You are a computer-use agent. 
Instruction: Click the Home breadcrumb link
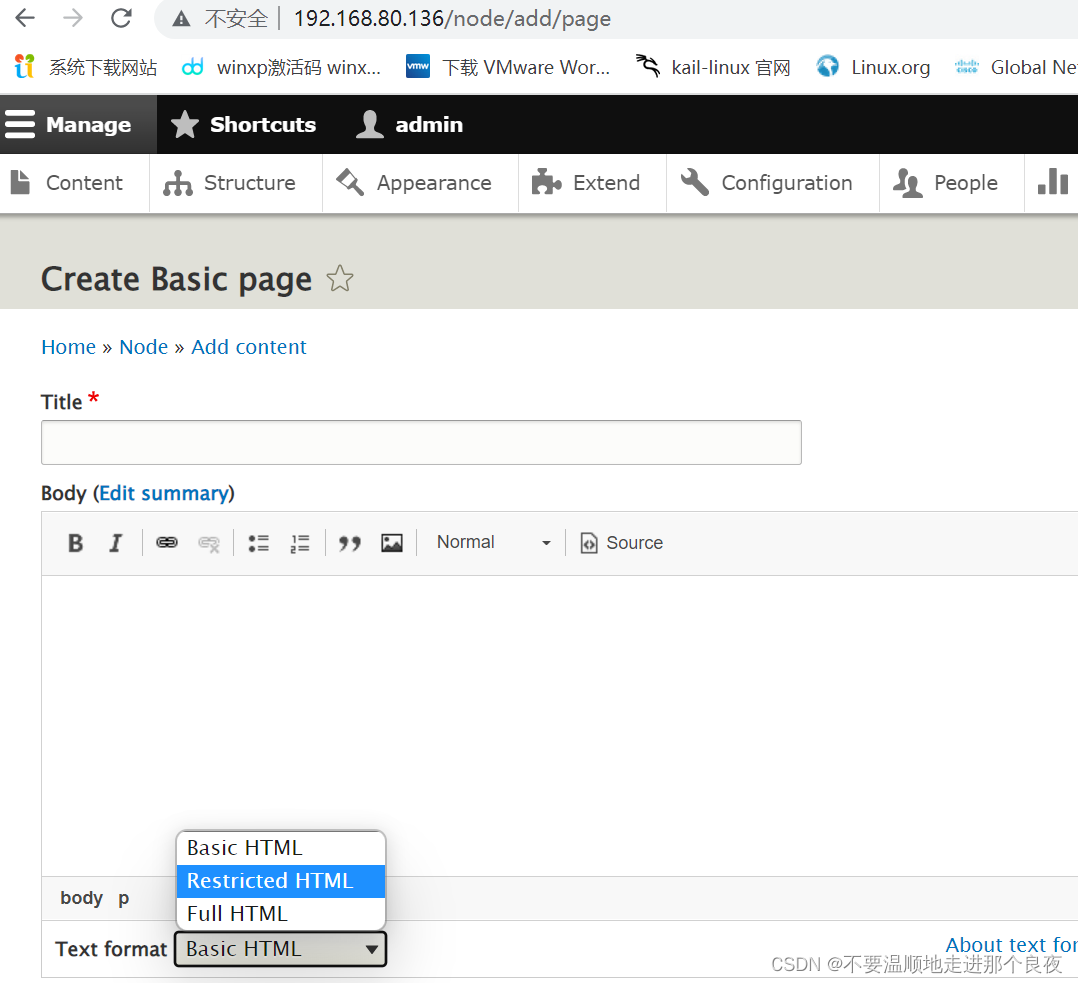point(68,347)
